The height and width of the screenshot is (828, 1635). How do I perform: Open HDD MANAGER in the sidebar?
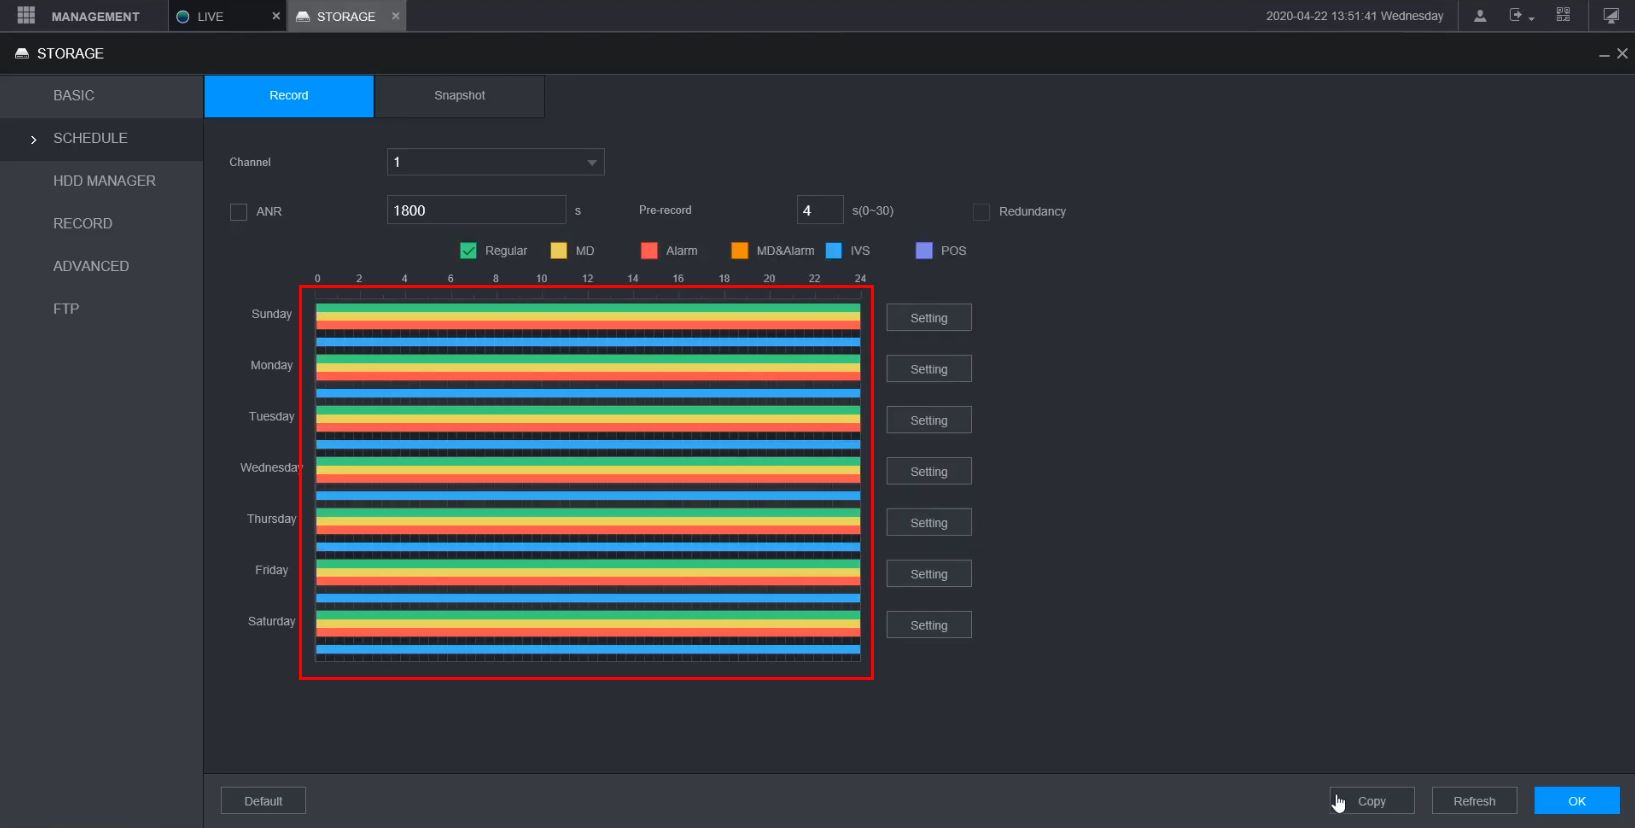coord(104,181)
